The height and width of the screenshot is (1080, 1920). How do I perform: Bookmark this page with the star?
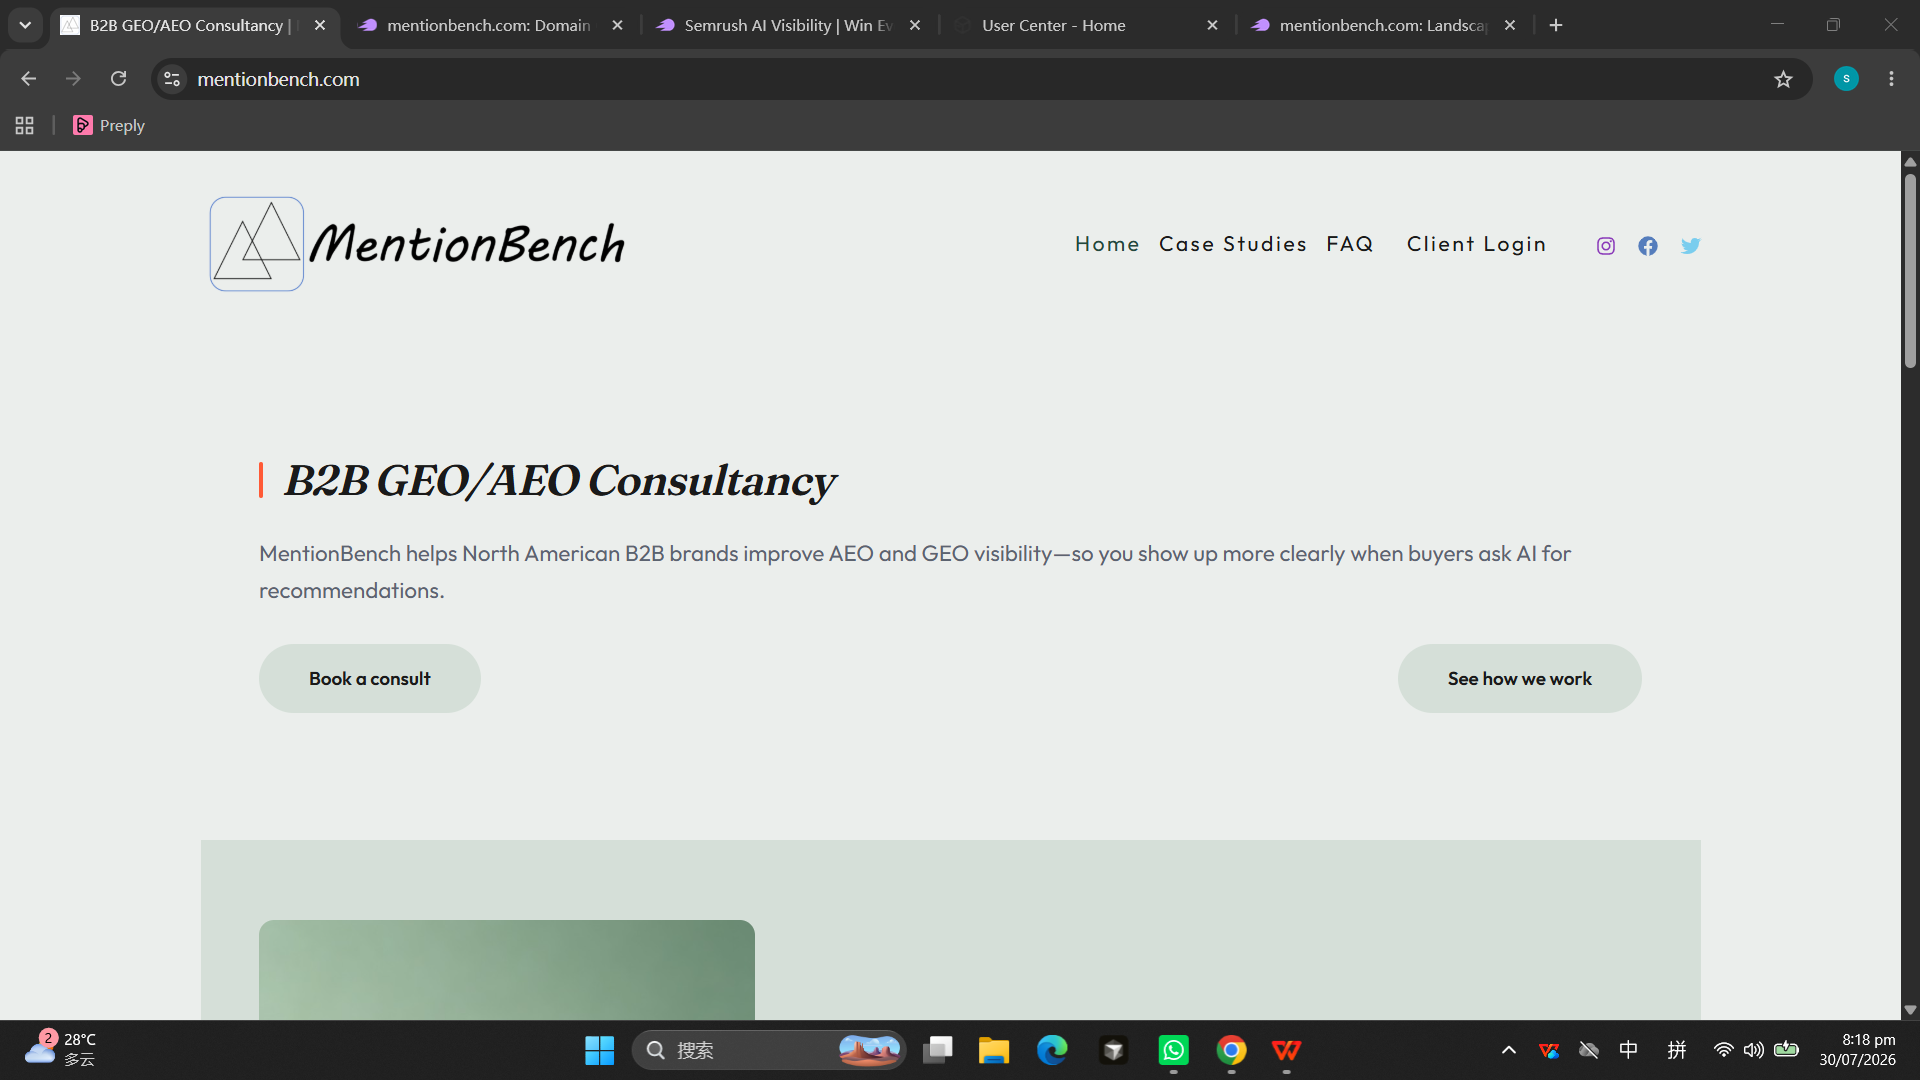(x=1783, y=79)
